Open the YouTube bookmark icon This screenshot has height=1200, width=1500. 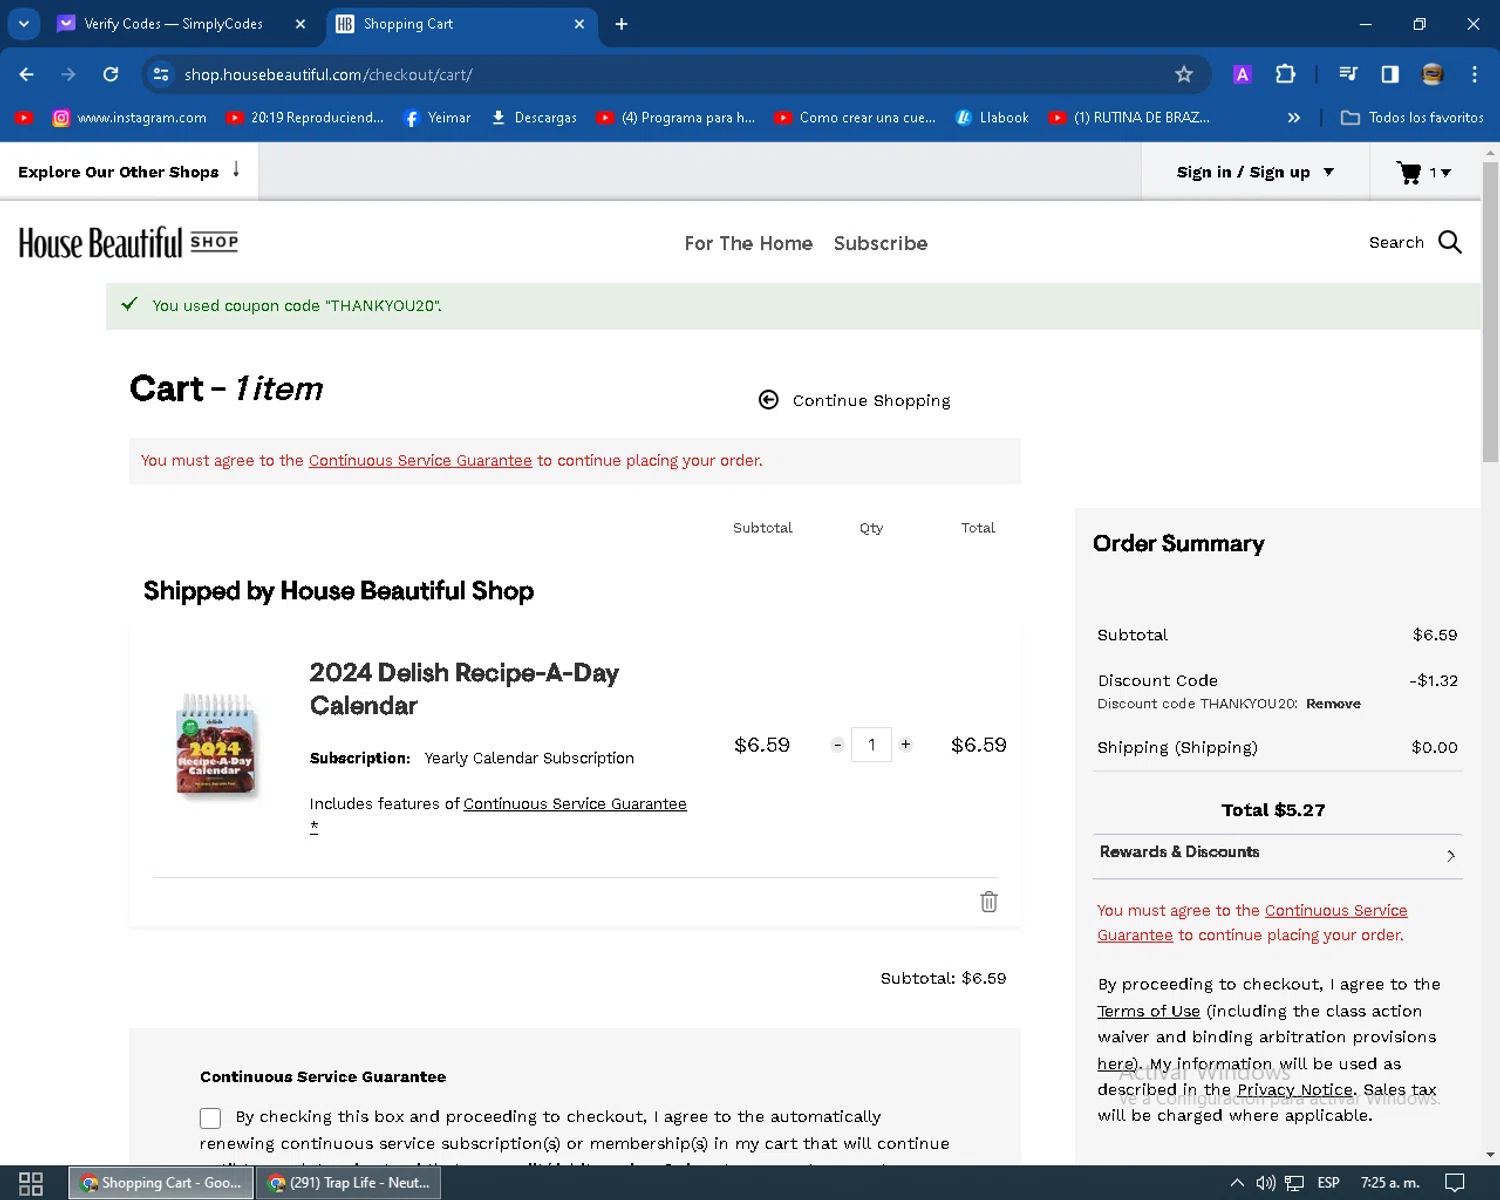[x=24, y=118]
